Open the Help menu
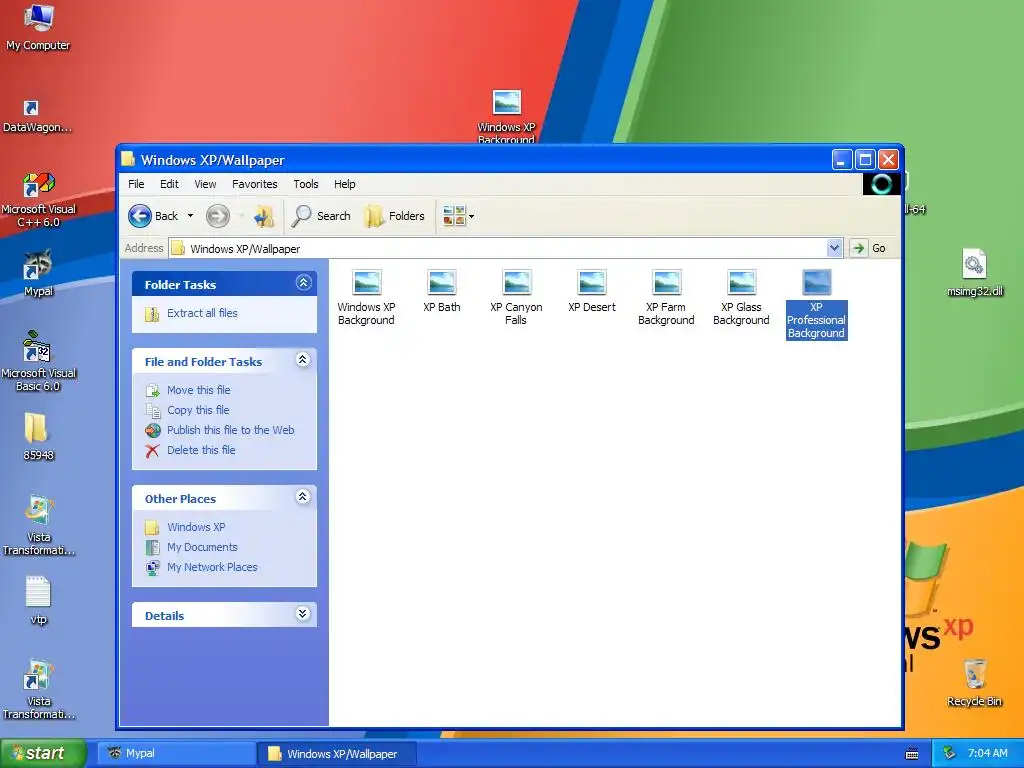 coord(345,184)
